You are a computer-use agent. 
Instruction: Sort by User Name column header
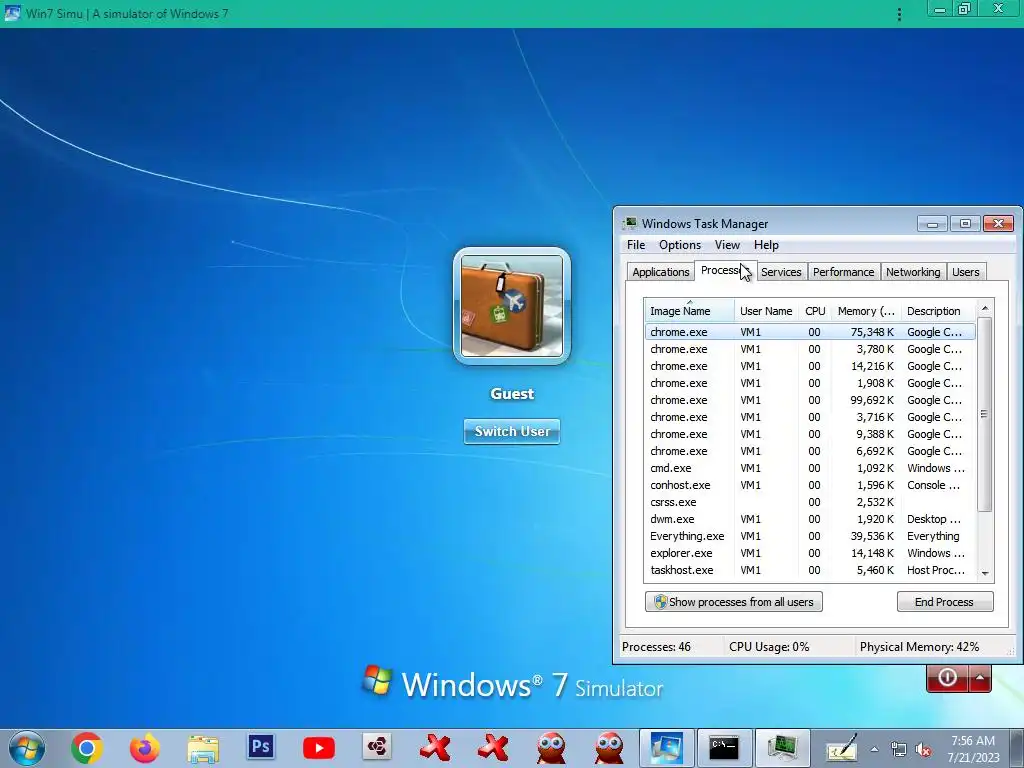(x=766, y=311)
